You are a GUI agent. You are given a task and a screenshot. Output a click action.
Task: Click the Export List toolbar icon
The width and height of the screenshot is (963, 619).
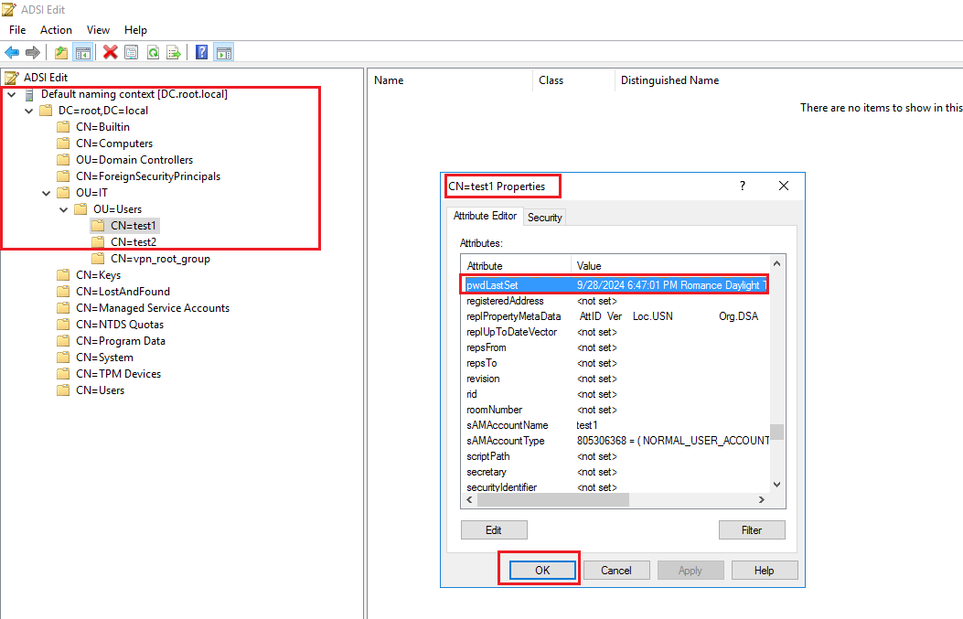click(174, 53)
